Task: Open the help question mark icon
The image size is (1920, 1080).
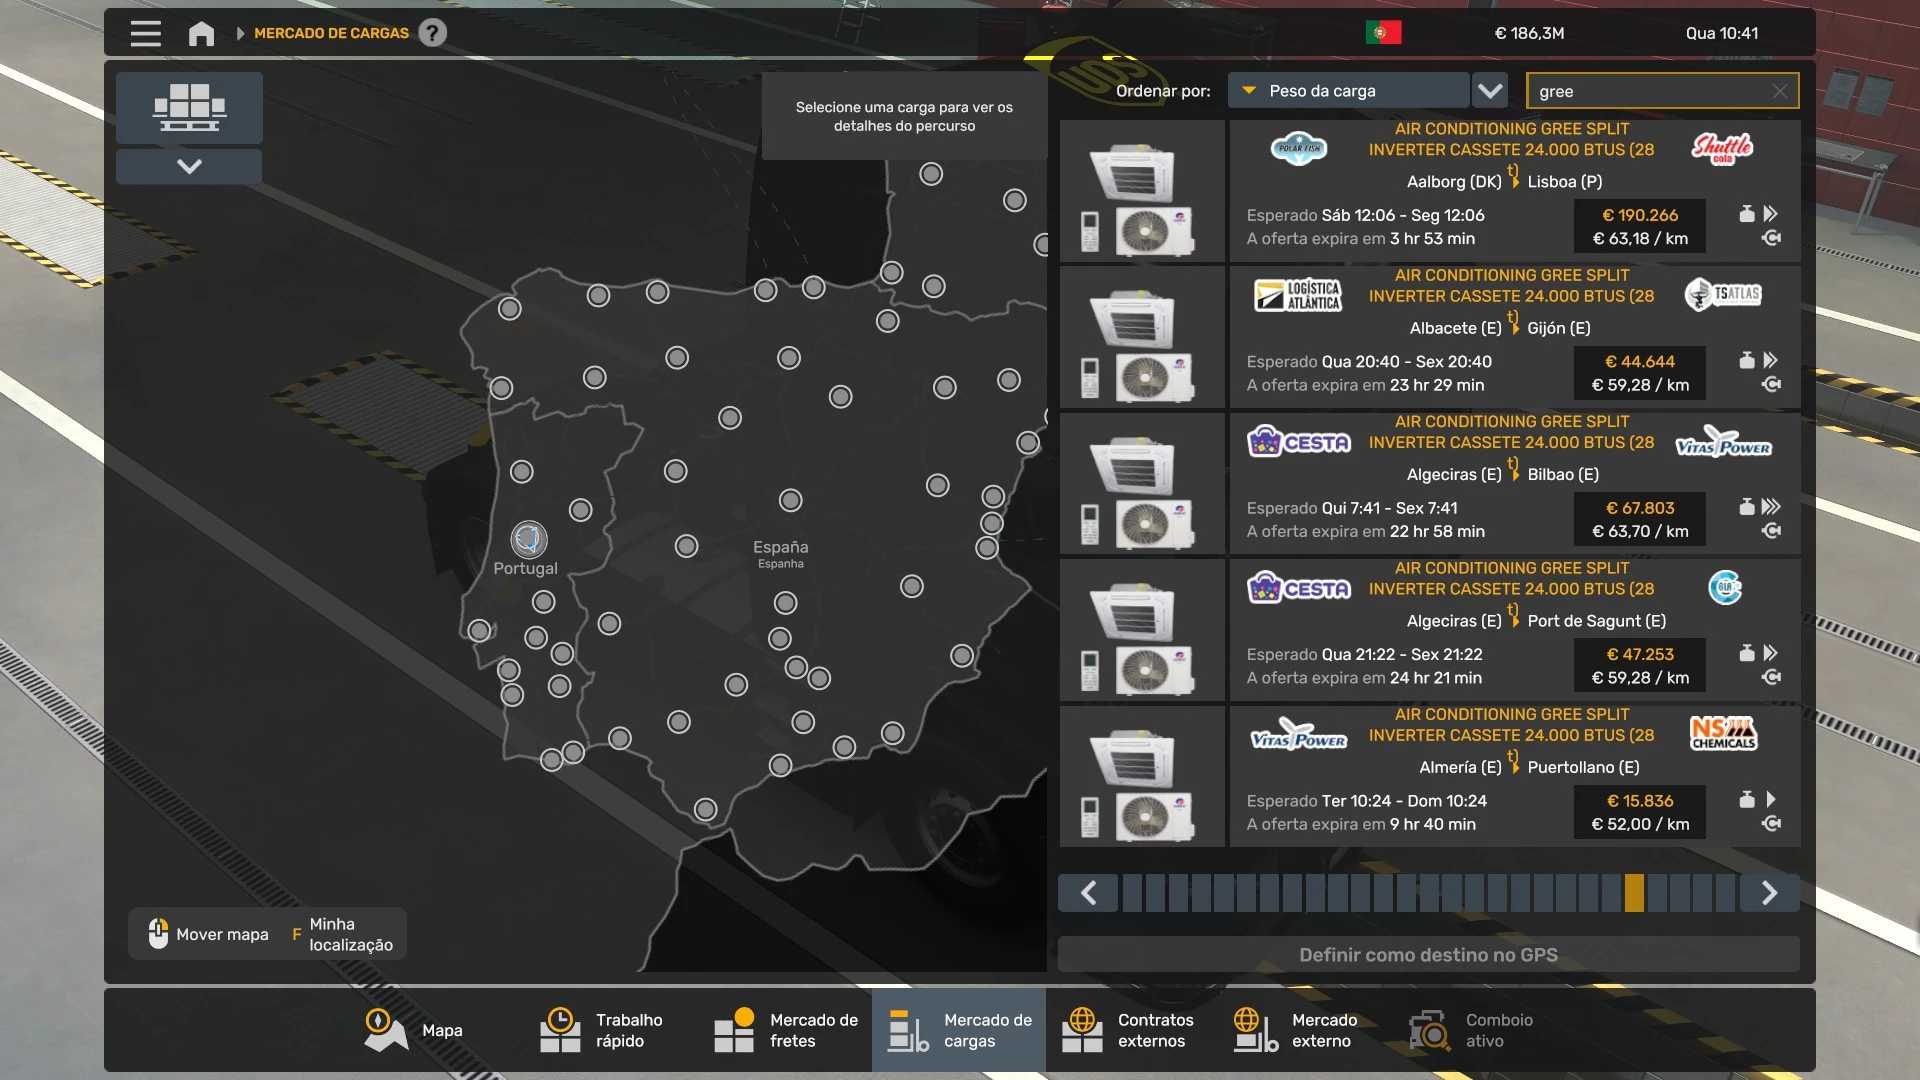Action: pyautogui.click(x=432, y=33)
